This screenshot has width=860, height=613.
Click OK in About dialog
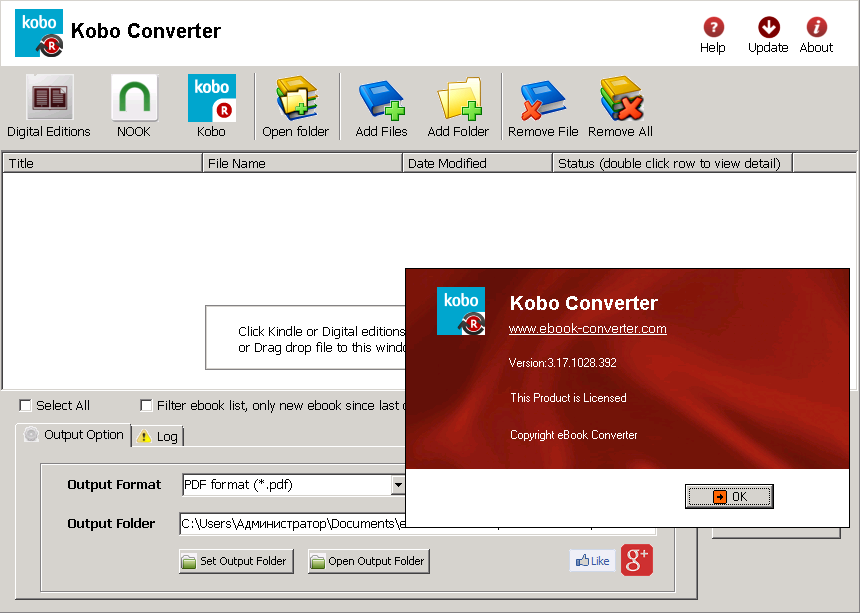point(729,496)
